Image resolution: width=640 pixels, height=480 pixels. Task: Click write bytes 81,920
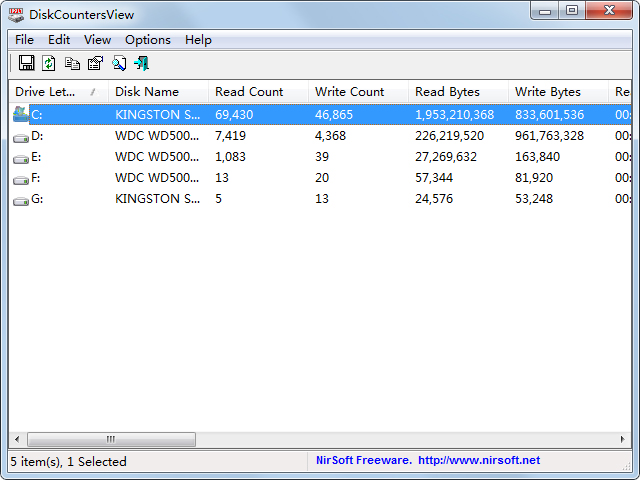click(x=534, y=178)
